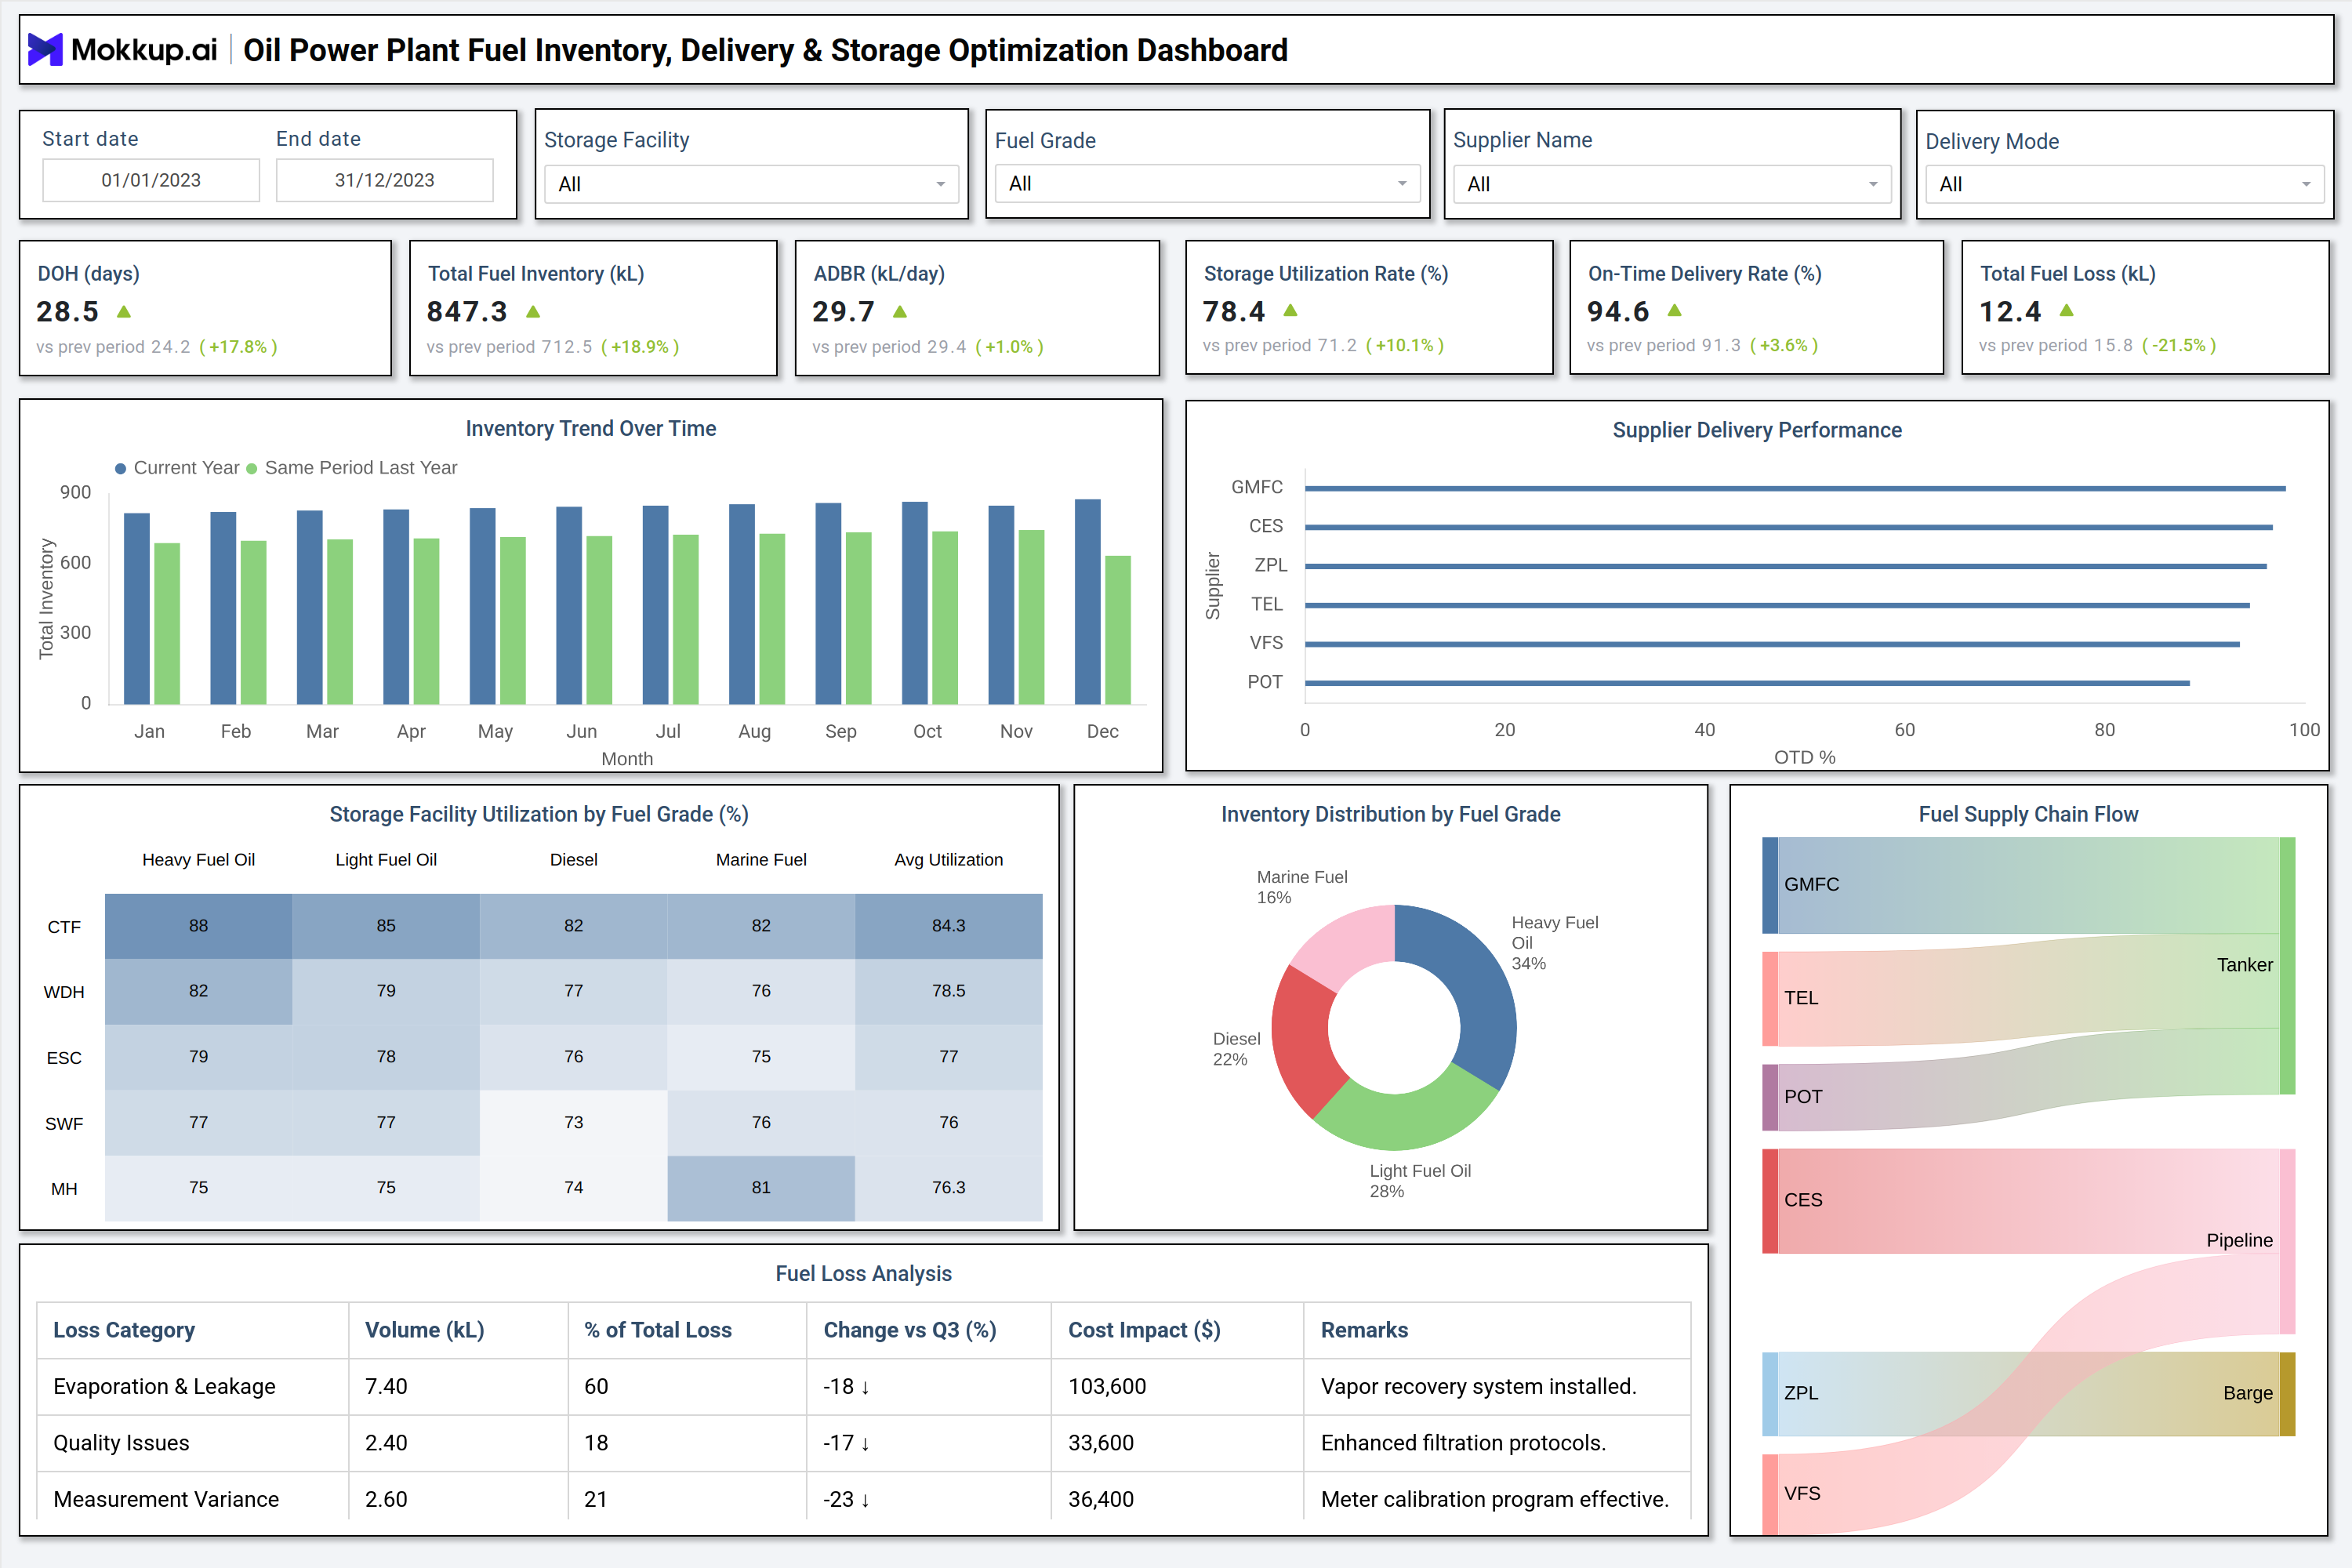Open the Storage Facility dropdown
2352x1568 pixels.
click(x=751, y=184)
